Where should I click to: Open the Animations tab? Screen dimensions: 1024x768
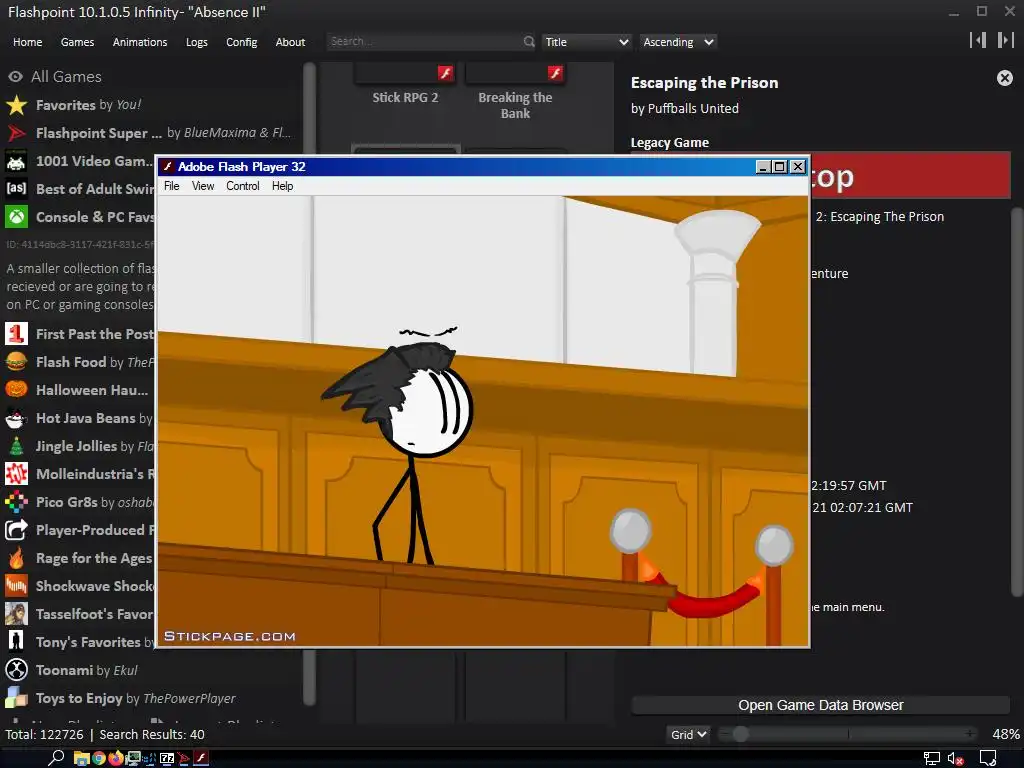pyautogui.click(x=140, y=42)
